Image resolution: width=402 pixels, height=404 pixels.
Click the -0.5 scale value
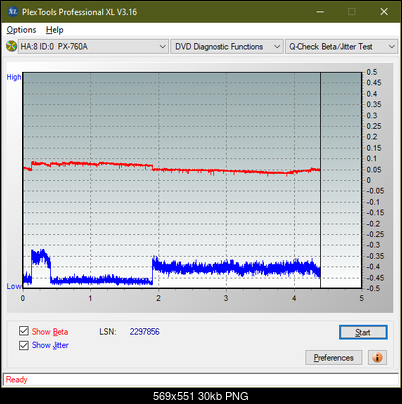point(373,288)
